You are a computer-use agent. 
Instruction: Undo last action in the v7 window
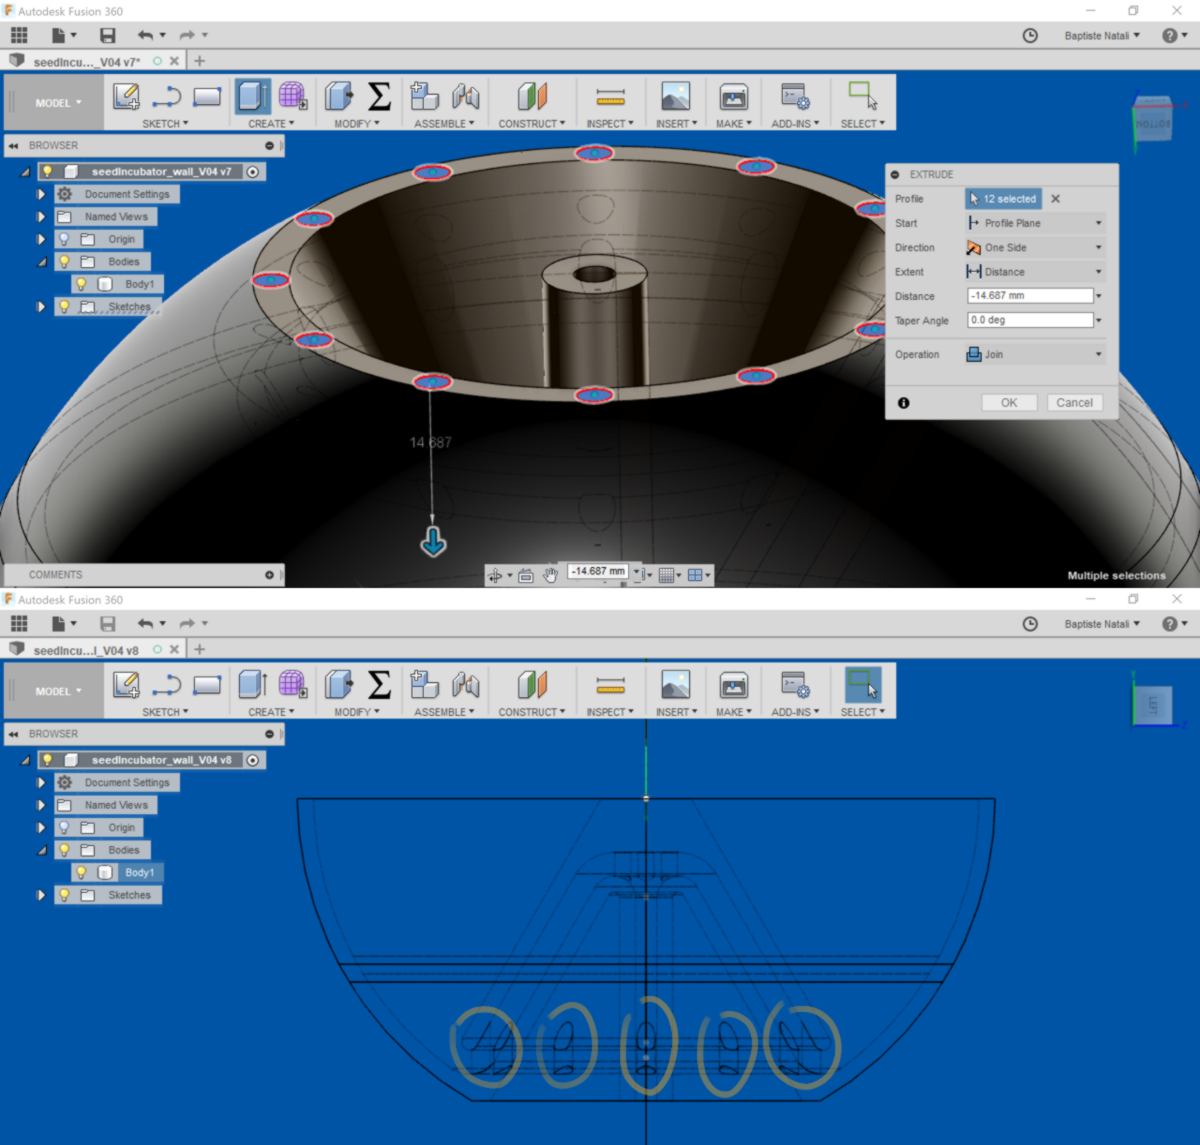coord(146,35)
